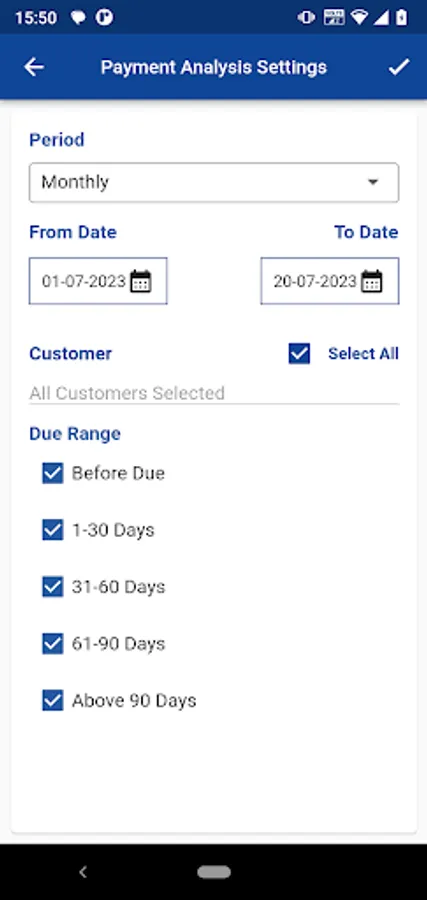Image resolution: width=427 pixels, height=900 pixels.
Task: Tap the home pill navigation handle
Action: [214, 872]
